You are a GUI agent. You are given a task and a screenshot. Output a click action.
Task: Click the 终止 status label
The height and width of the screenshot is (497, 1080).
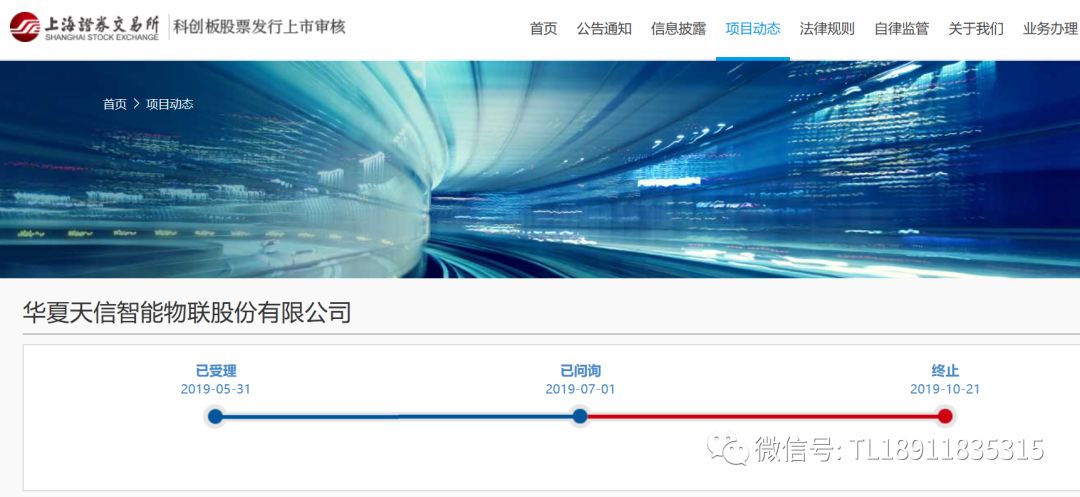pos(945,372)
